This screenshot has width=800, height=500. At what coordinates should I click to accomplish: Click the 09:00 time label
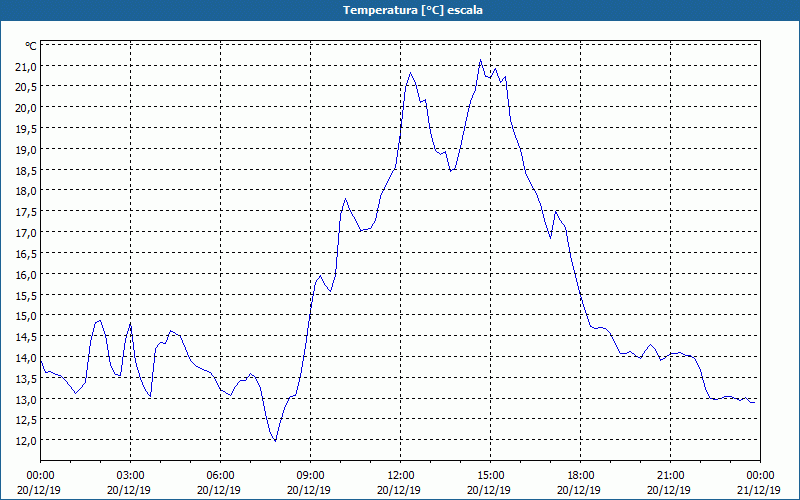click(x=311, y=476)
